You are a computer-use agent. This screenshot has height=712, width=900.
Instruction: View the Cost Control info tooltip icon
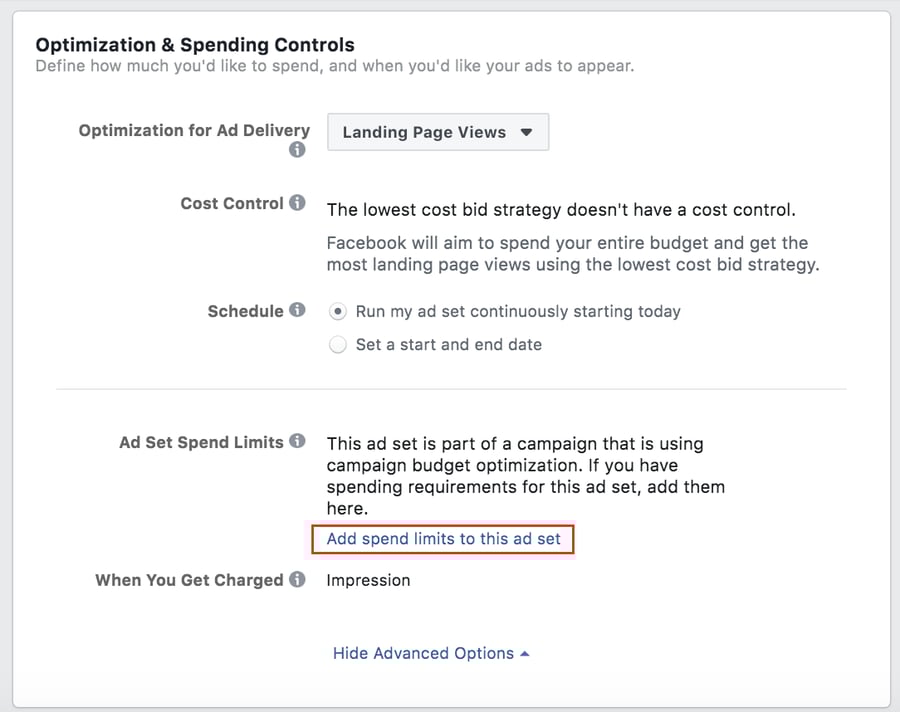297,202
